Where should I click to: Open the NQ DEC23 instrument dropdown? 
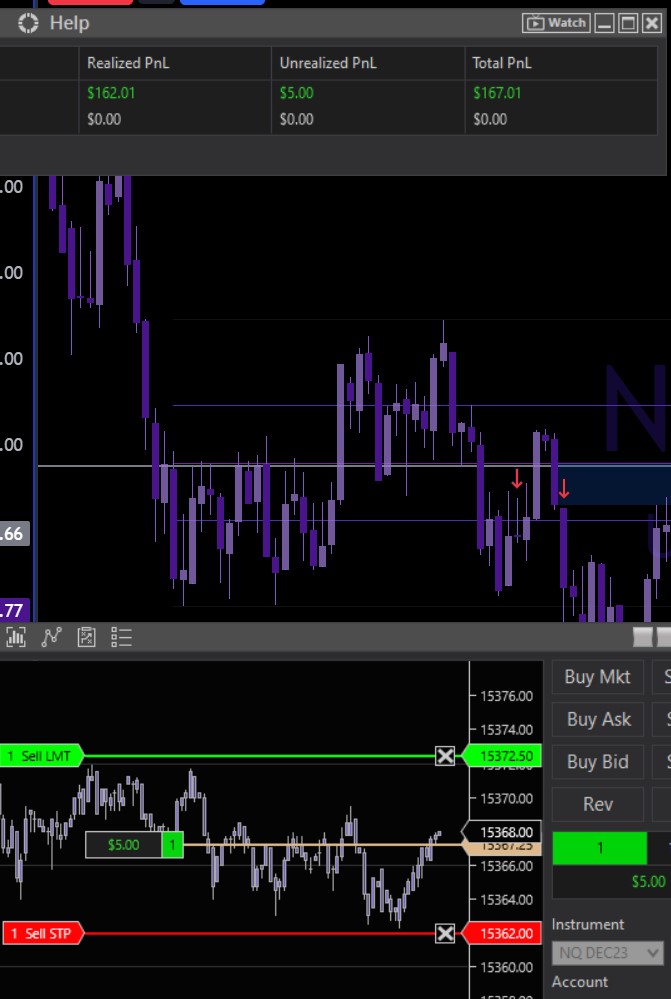607,953
